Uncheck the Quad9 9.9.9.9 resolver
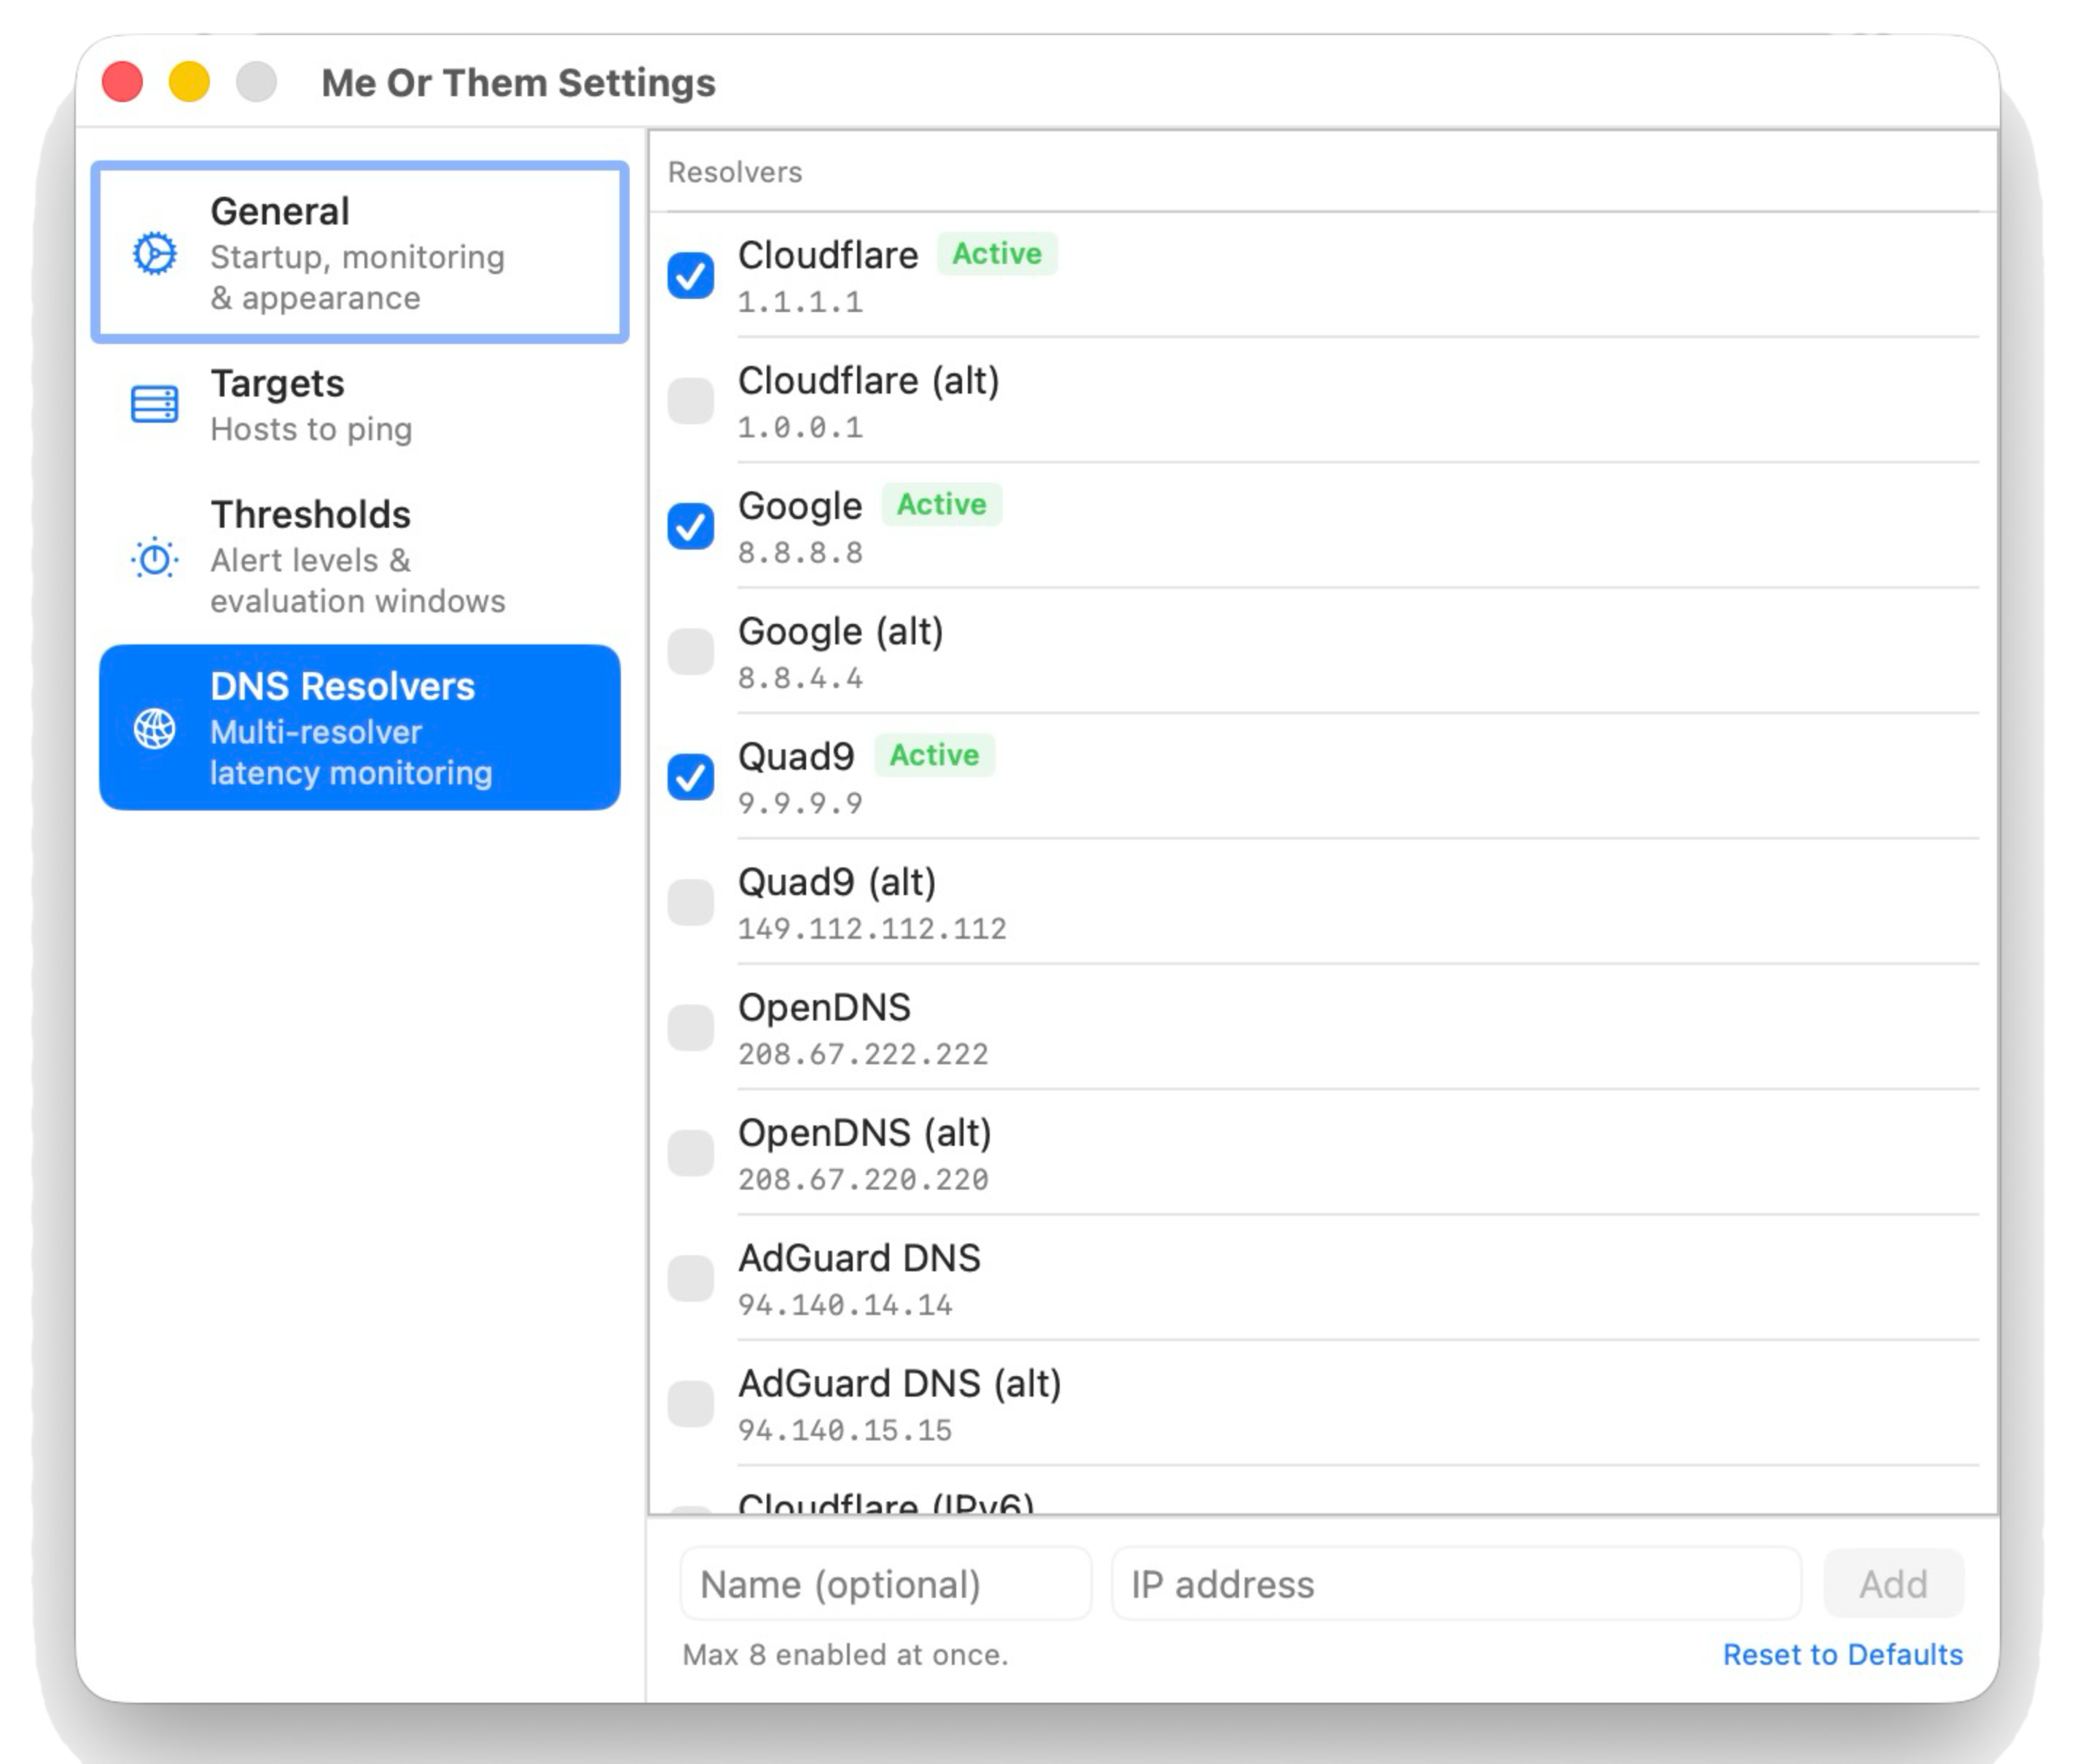Image resolution: width=2099 pixels, height=1764 pixels. pyautogui.click(x=691, y=777)
